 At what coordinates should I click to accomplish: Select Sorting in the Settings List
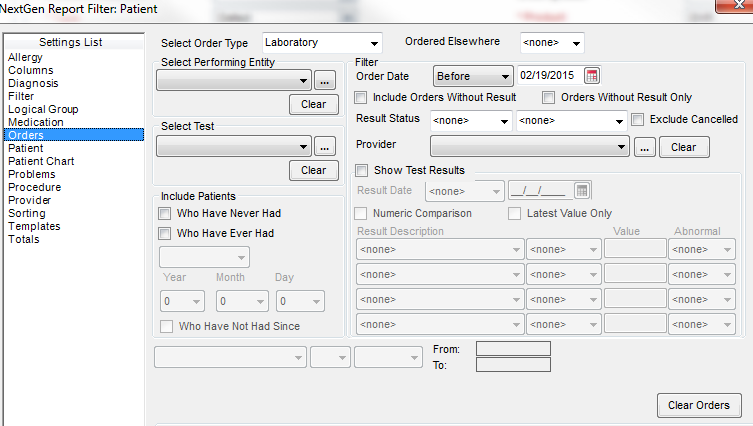(27, 213)
